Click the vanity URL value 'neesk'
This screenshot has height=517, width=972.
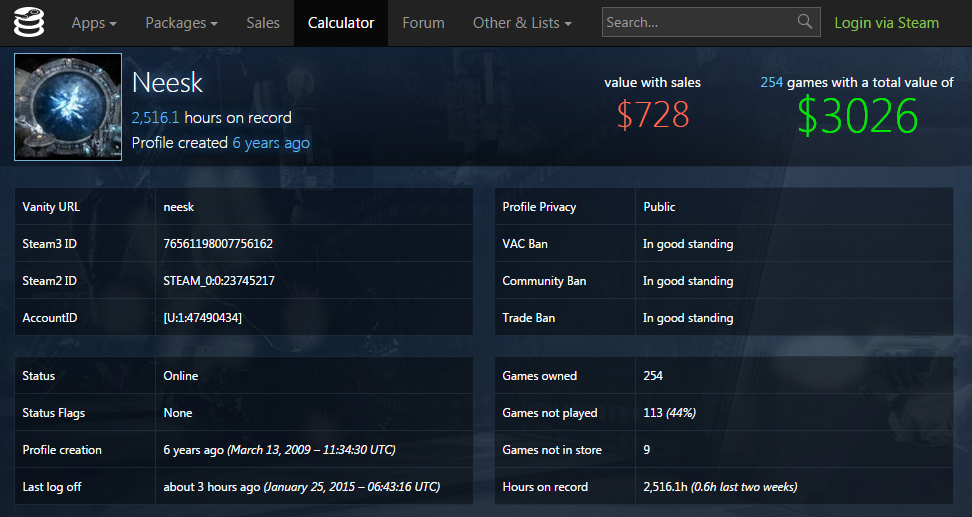(179, 207)
